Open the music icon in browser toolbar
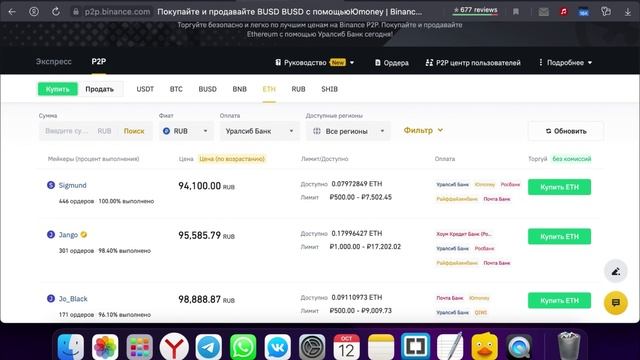 [564, 12]
